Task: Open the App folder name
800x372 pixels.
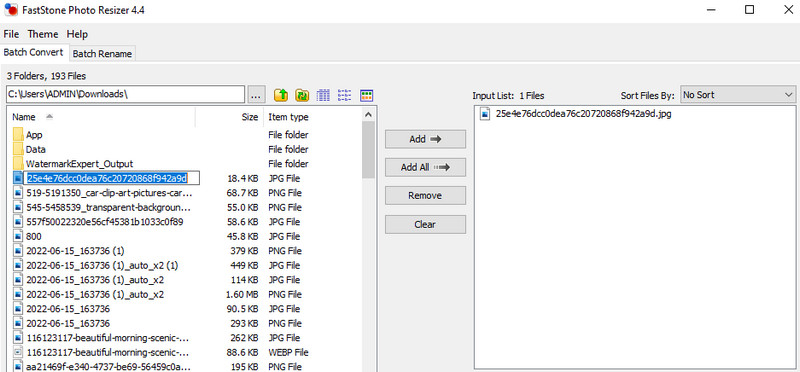Action: point(34,135)
